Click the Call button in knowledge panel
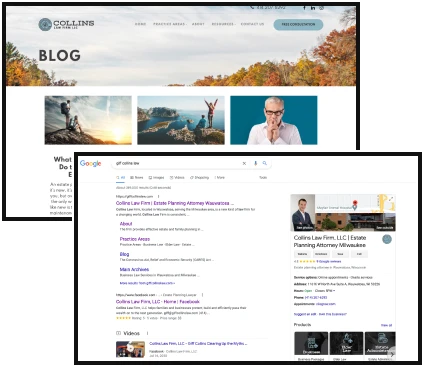Image resolution: width=424 pixels, height=367 pixels. [359, 254]
